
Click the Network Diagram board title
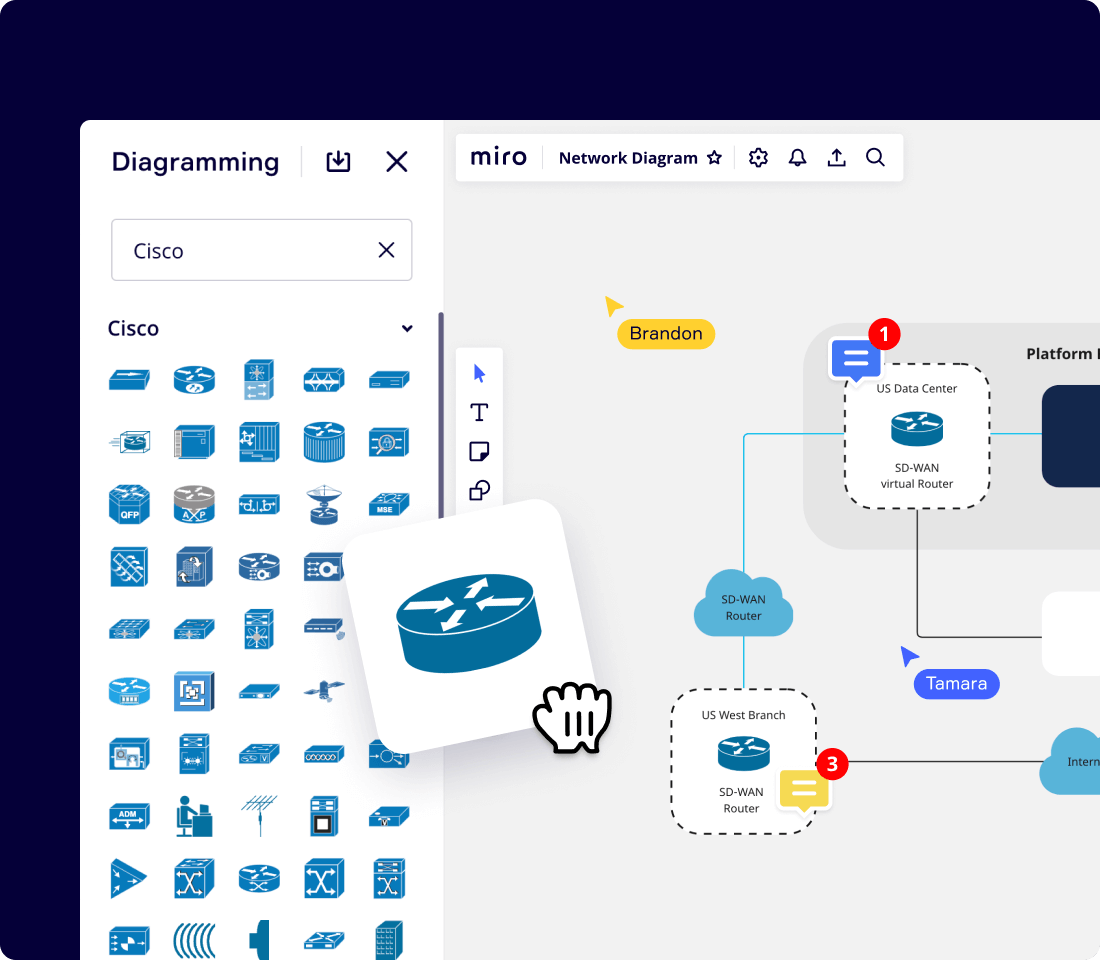point(628,158)
